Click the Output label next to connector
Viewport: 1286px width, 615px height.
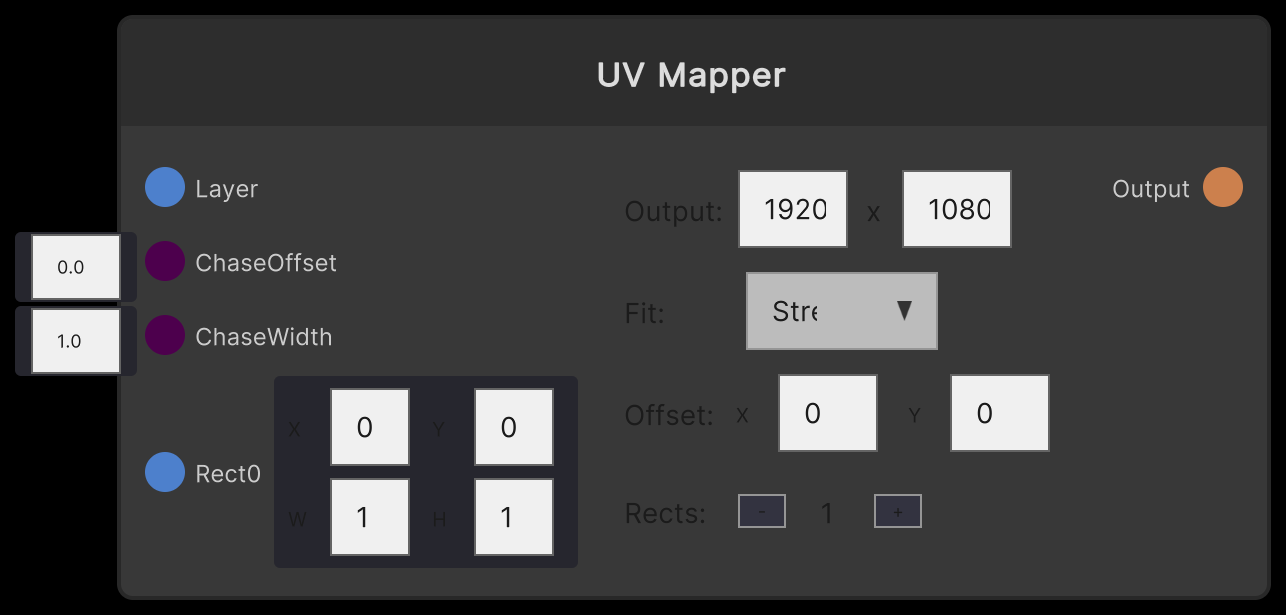(1151, 187)
